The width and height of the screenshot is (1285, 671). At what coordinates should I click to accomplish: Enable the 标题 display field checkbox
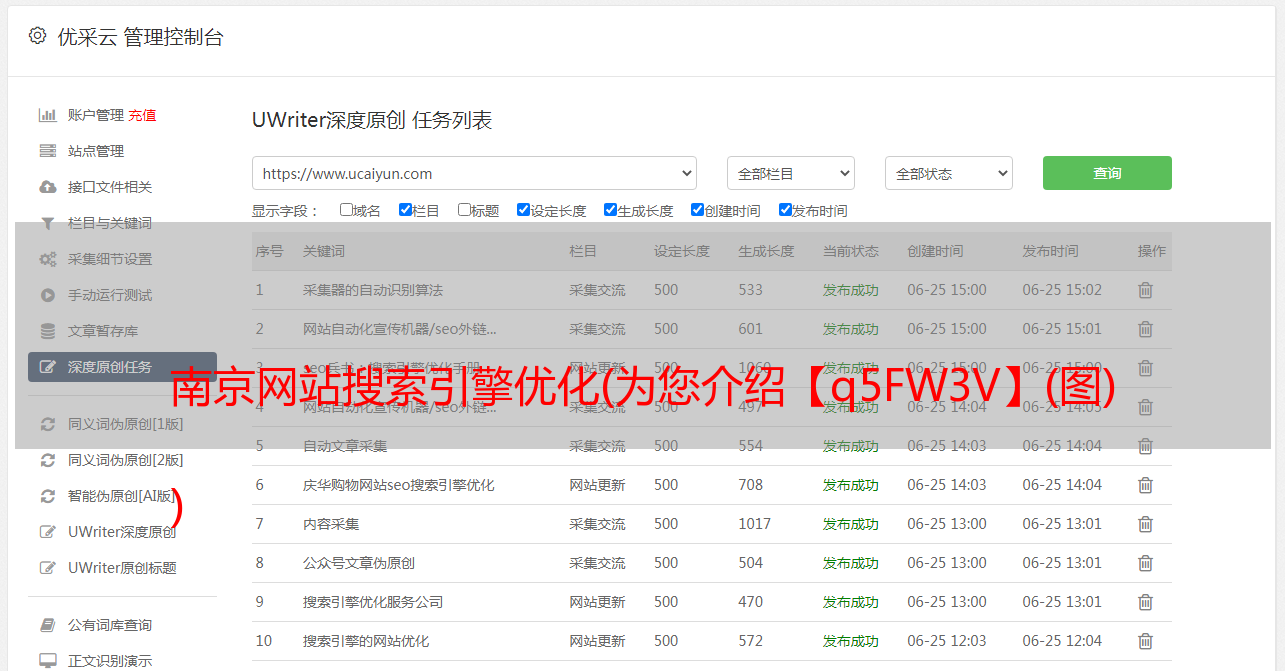(x=464, y=210)
